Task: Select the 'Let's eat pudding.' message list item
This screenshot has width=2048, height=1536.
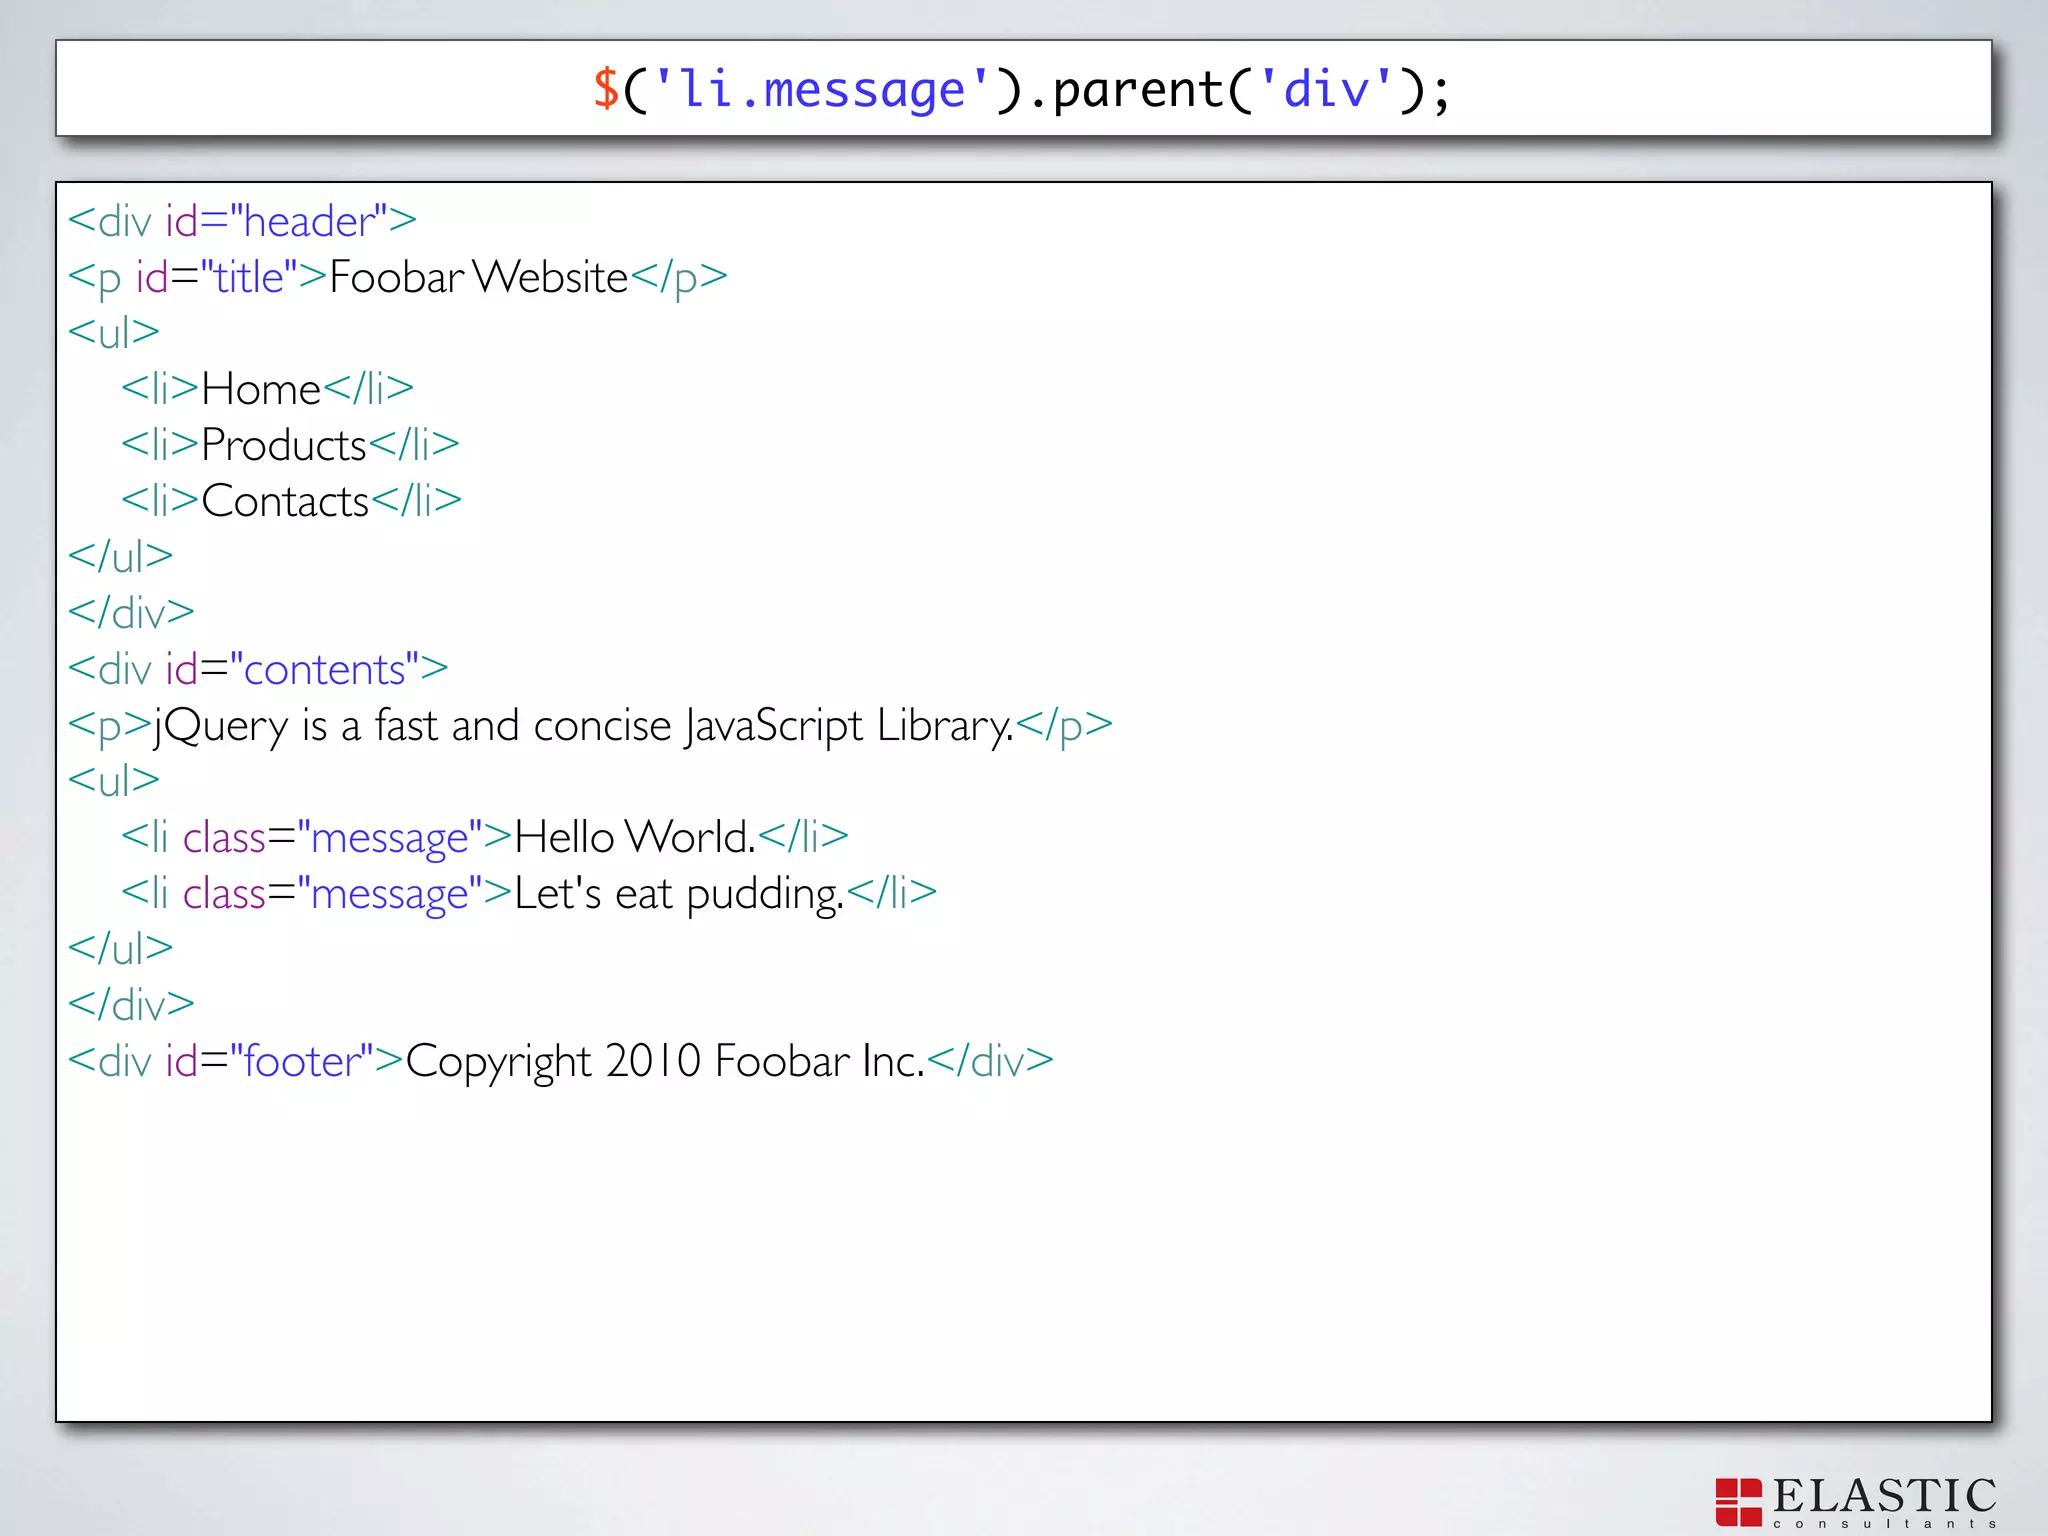Action: (x=528, y=893)
